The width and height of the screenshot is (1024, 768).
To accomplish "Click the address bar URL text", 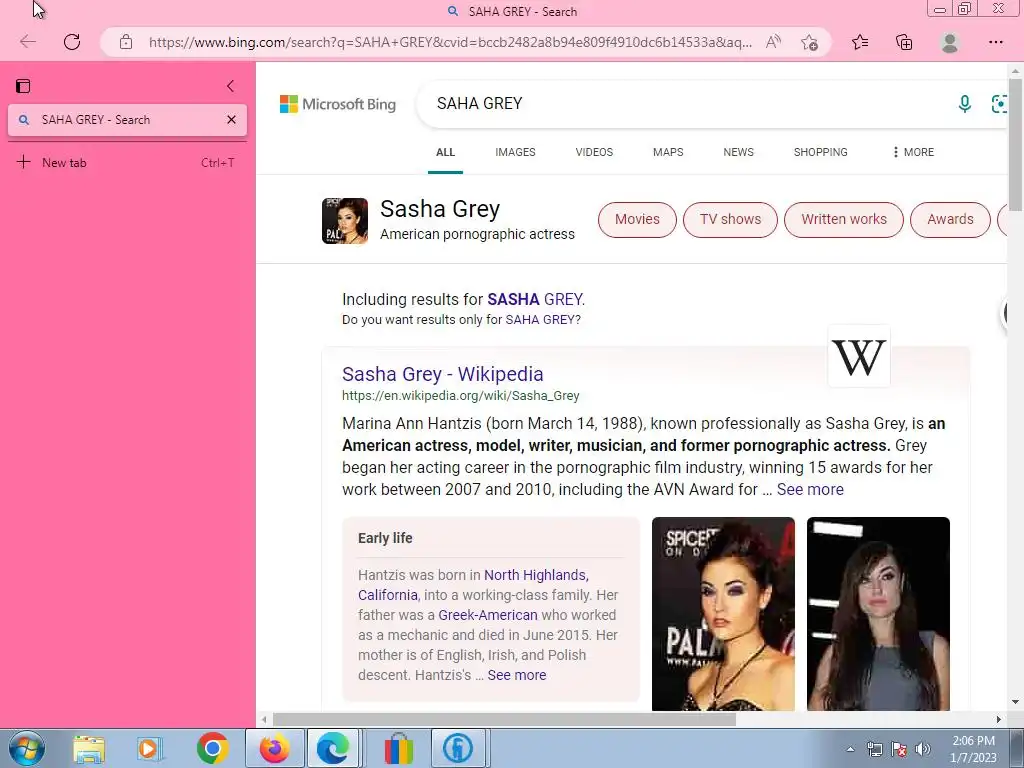I will click(450, 42).
